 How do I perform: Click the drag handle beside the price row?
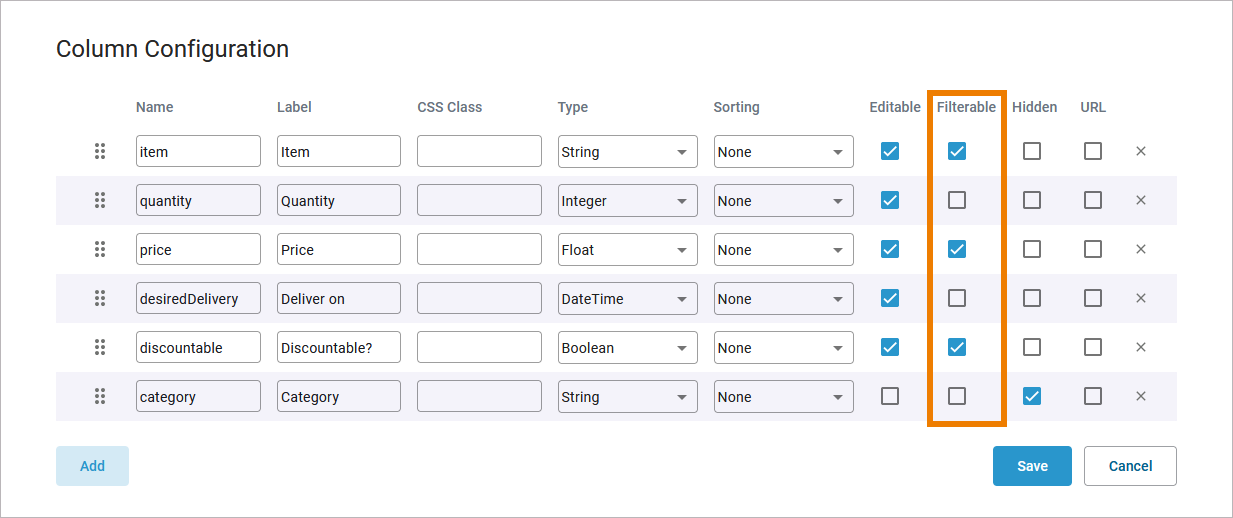[x=100, y=249]
